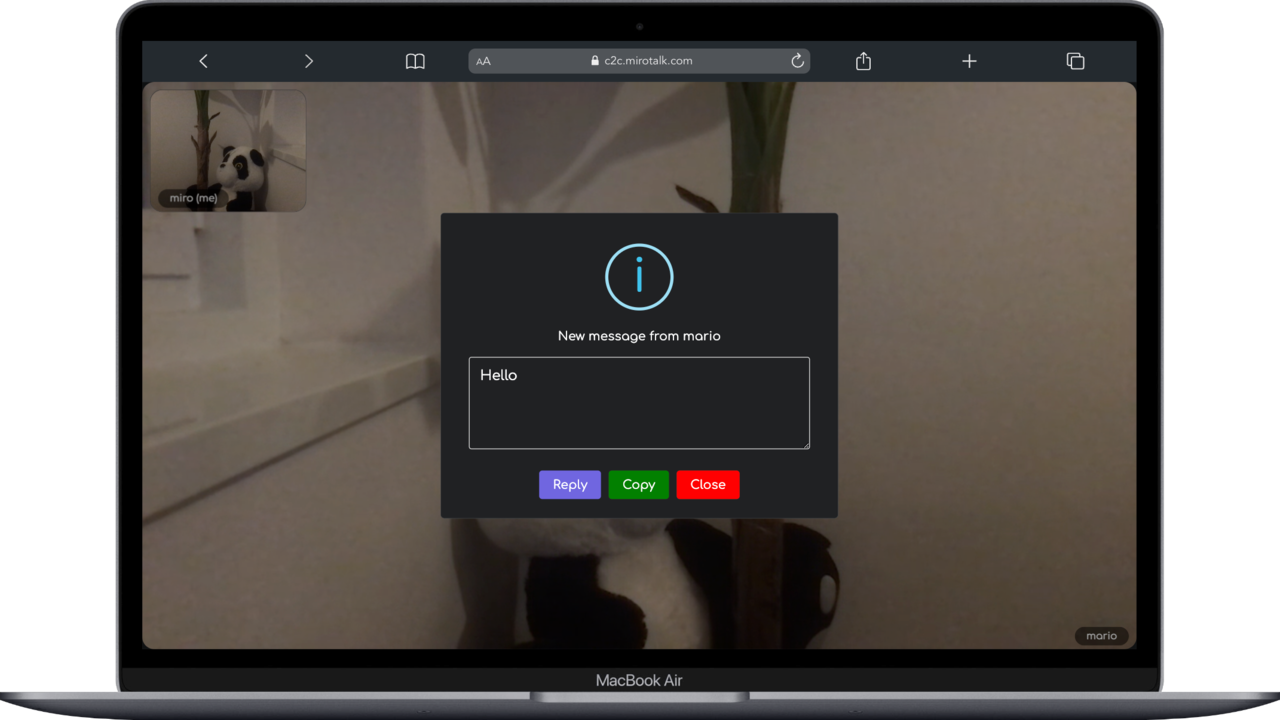The height and width of the screenshot is (720, 1280).
Task: Click the forward navigation arrow
Action: [x=309, y=61]
